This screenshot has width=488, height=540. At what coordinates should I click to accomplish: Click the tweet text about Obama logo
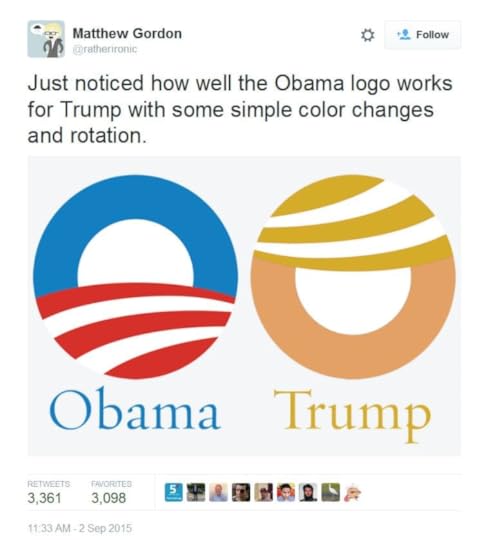click(240, 110)
